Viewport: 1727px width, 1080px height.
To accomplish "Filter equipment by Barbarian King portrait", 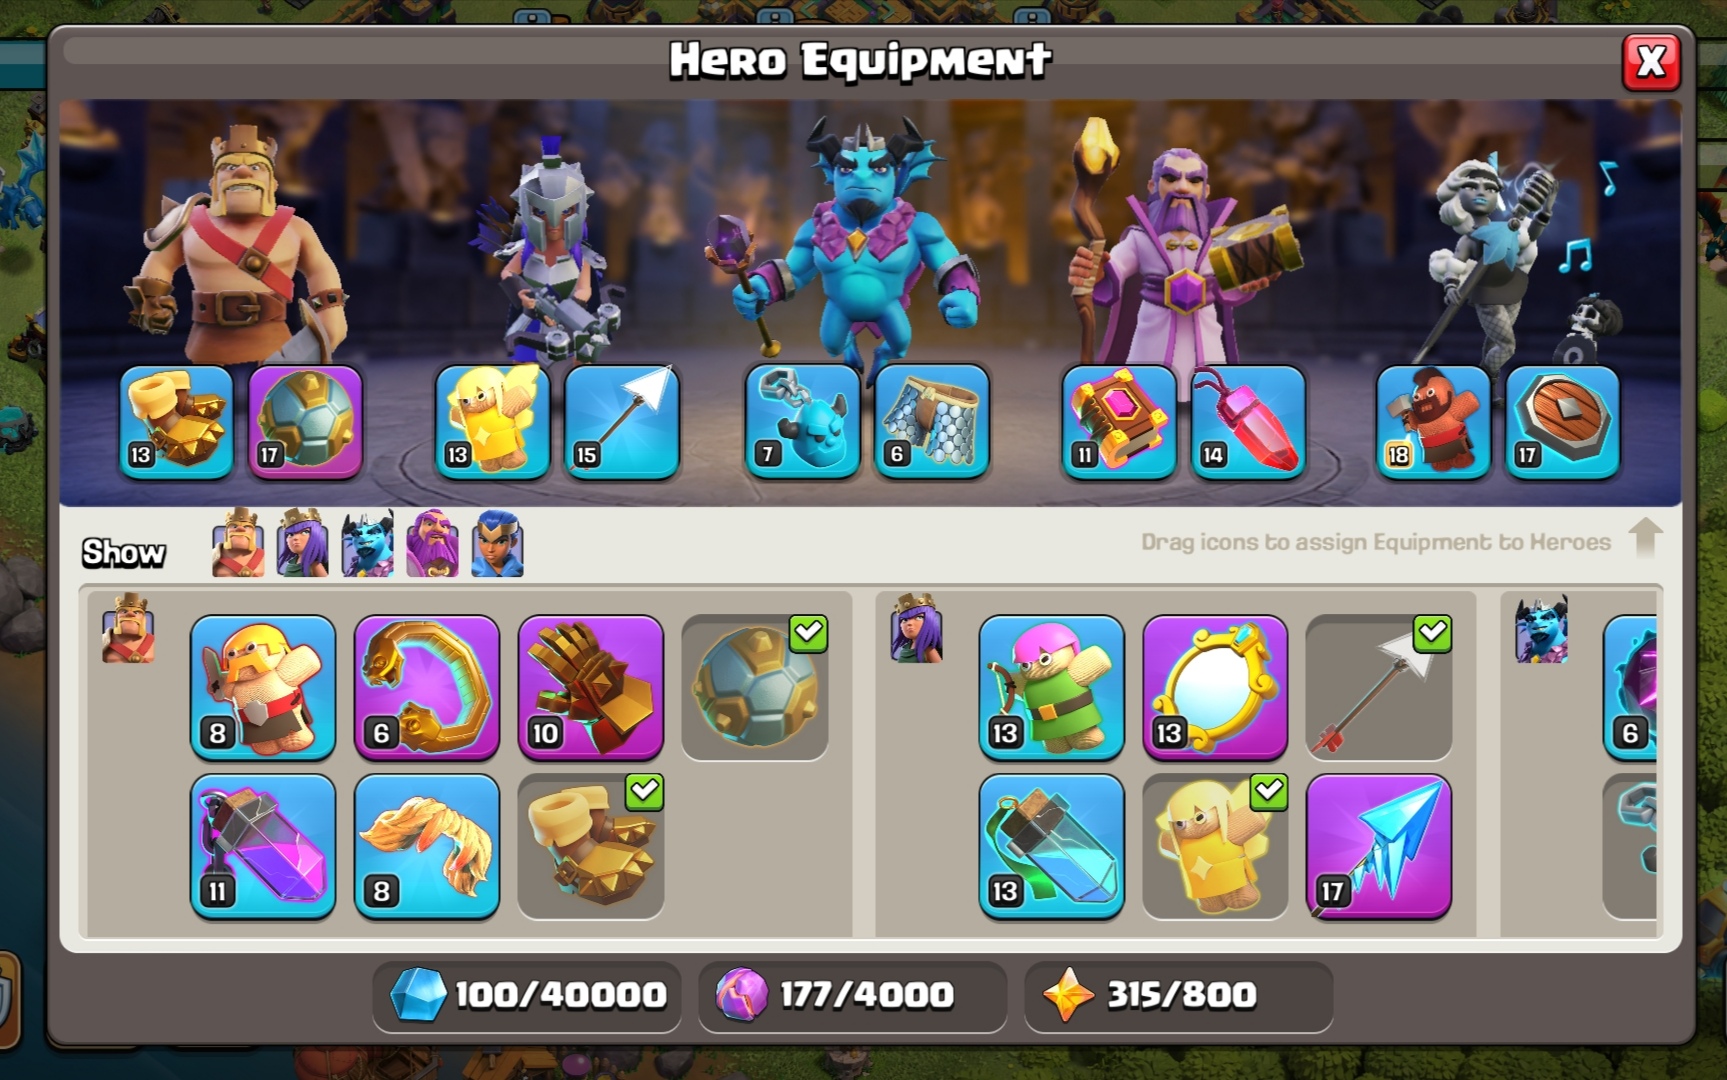I will coord(238,543).
